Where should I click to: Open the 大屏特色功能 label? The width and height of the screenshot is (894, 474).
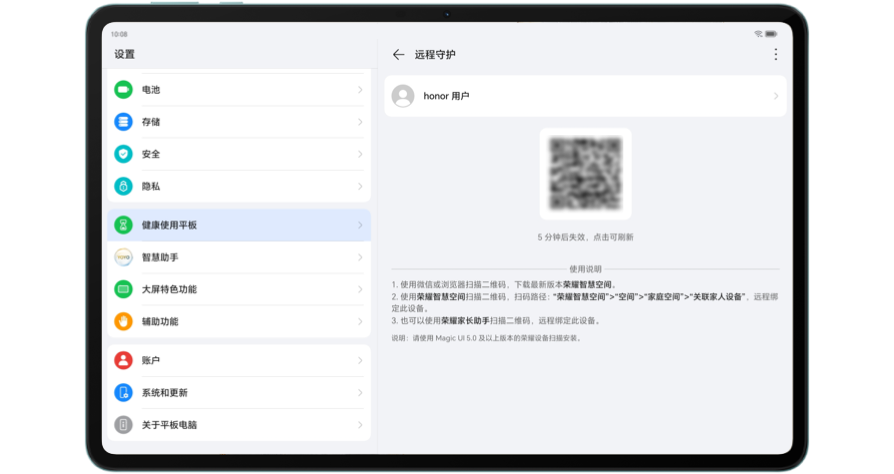click(169, 289)
